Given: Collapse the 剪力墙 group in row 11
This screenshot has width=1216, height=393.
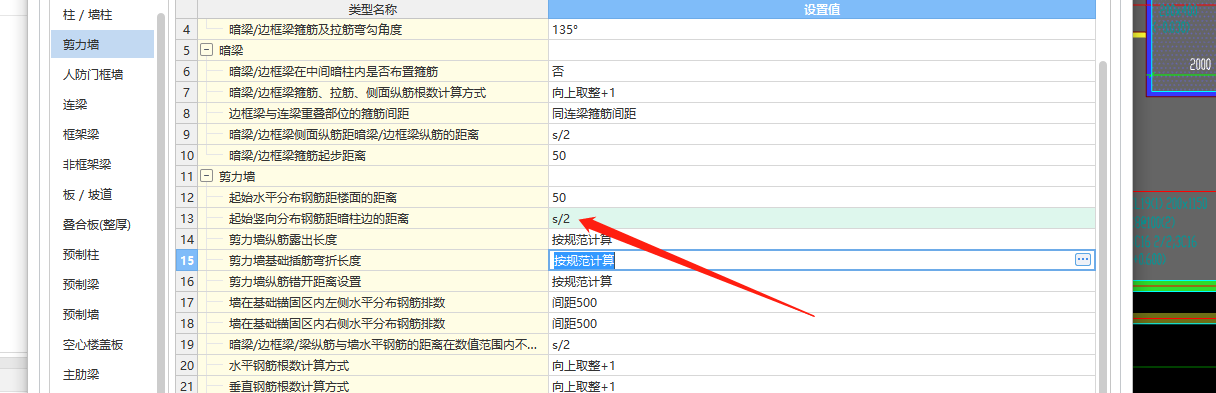Looking at the screenshot, I should [207, 176].
